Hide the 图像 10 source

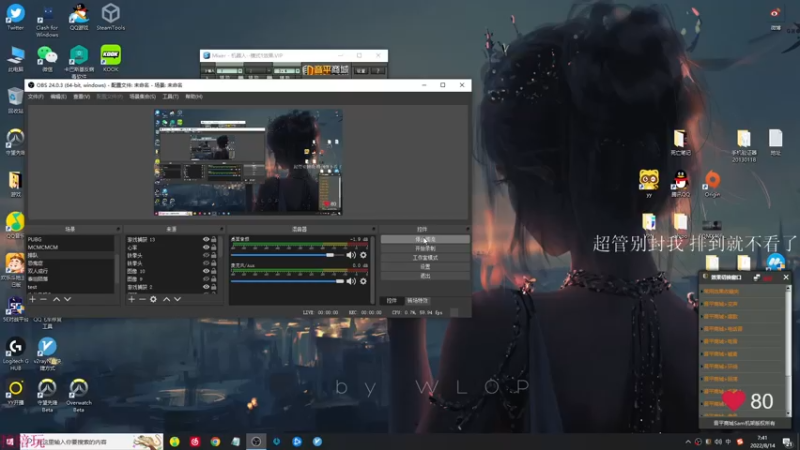click(206, 271)
